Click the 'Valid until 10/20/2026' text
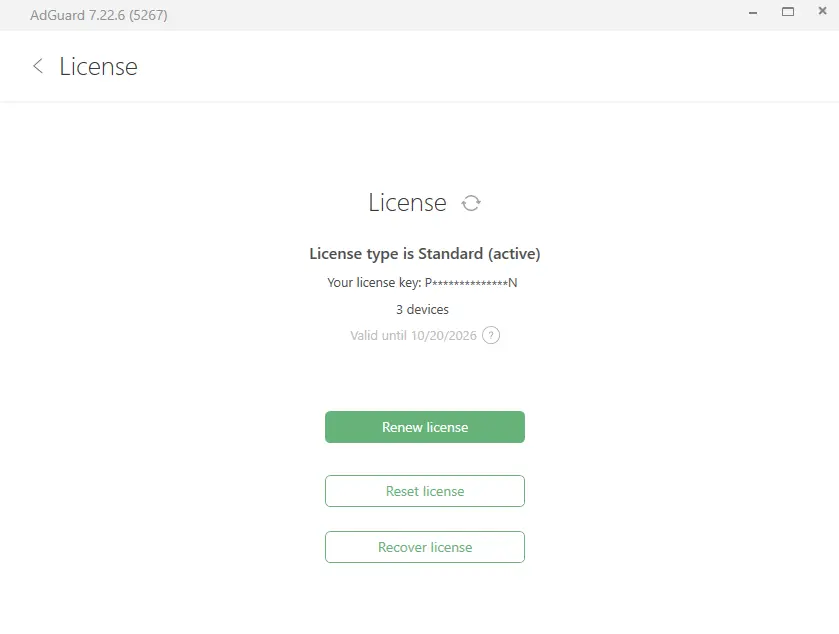Screen dimensions: 839x634 pyautogui.click(x=413, y=335)
